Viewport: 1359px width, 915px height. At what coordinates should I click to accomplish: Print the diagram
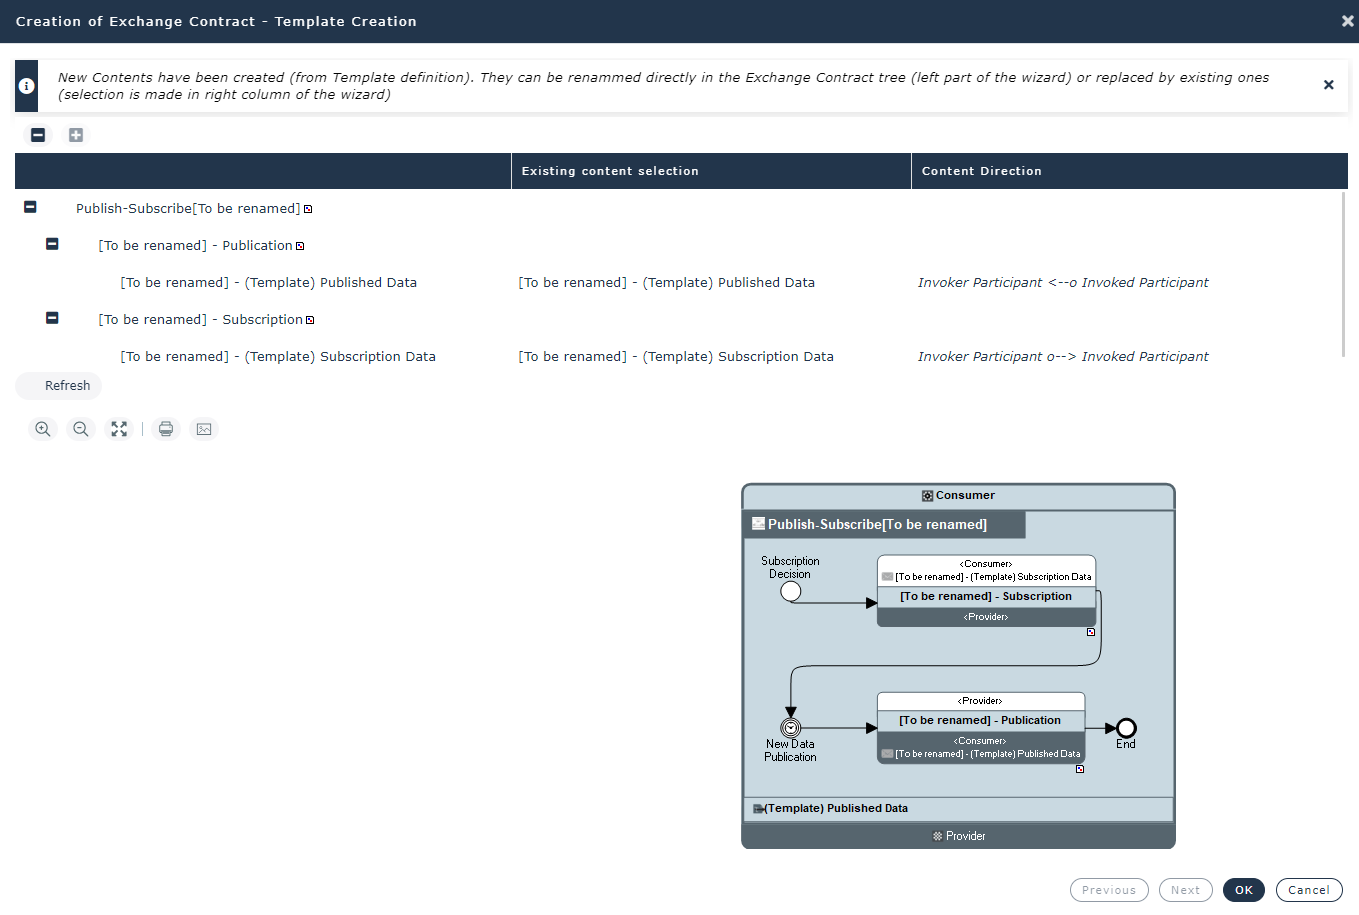click(x=166, y=429)
